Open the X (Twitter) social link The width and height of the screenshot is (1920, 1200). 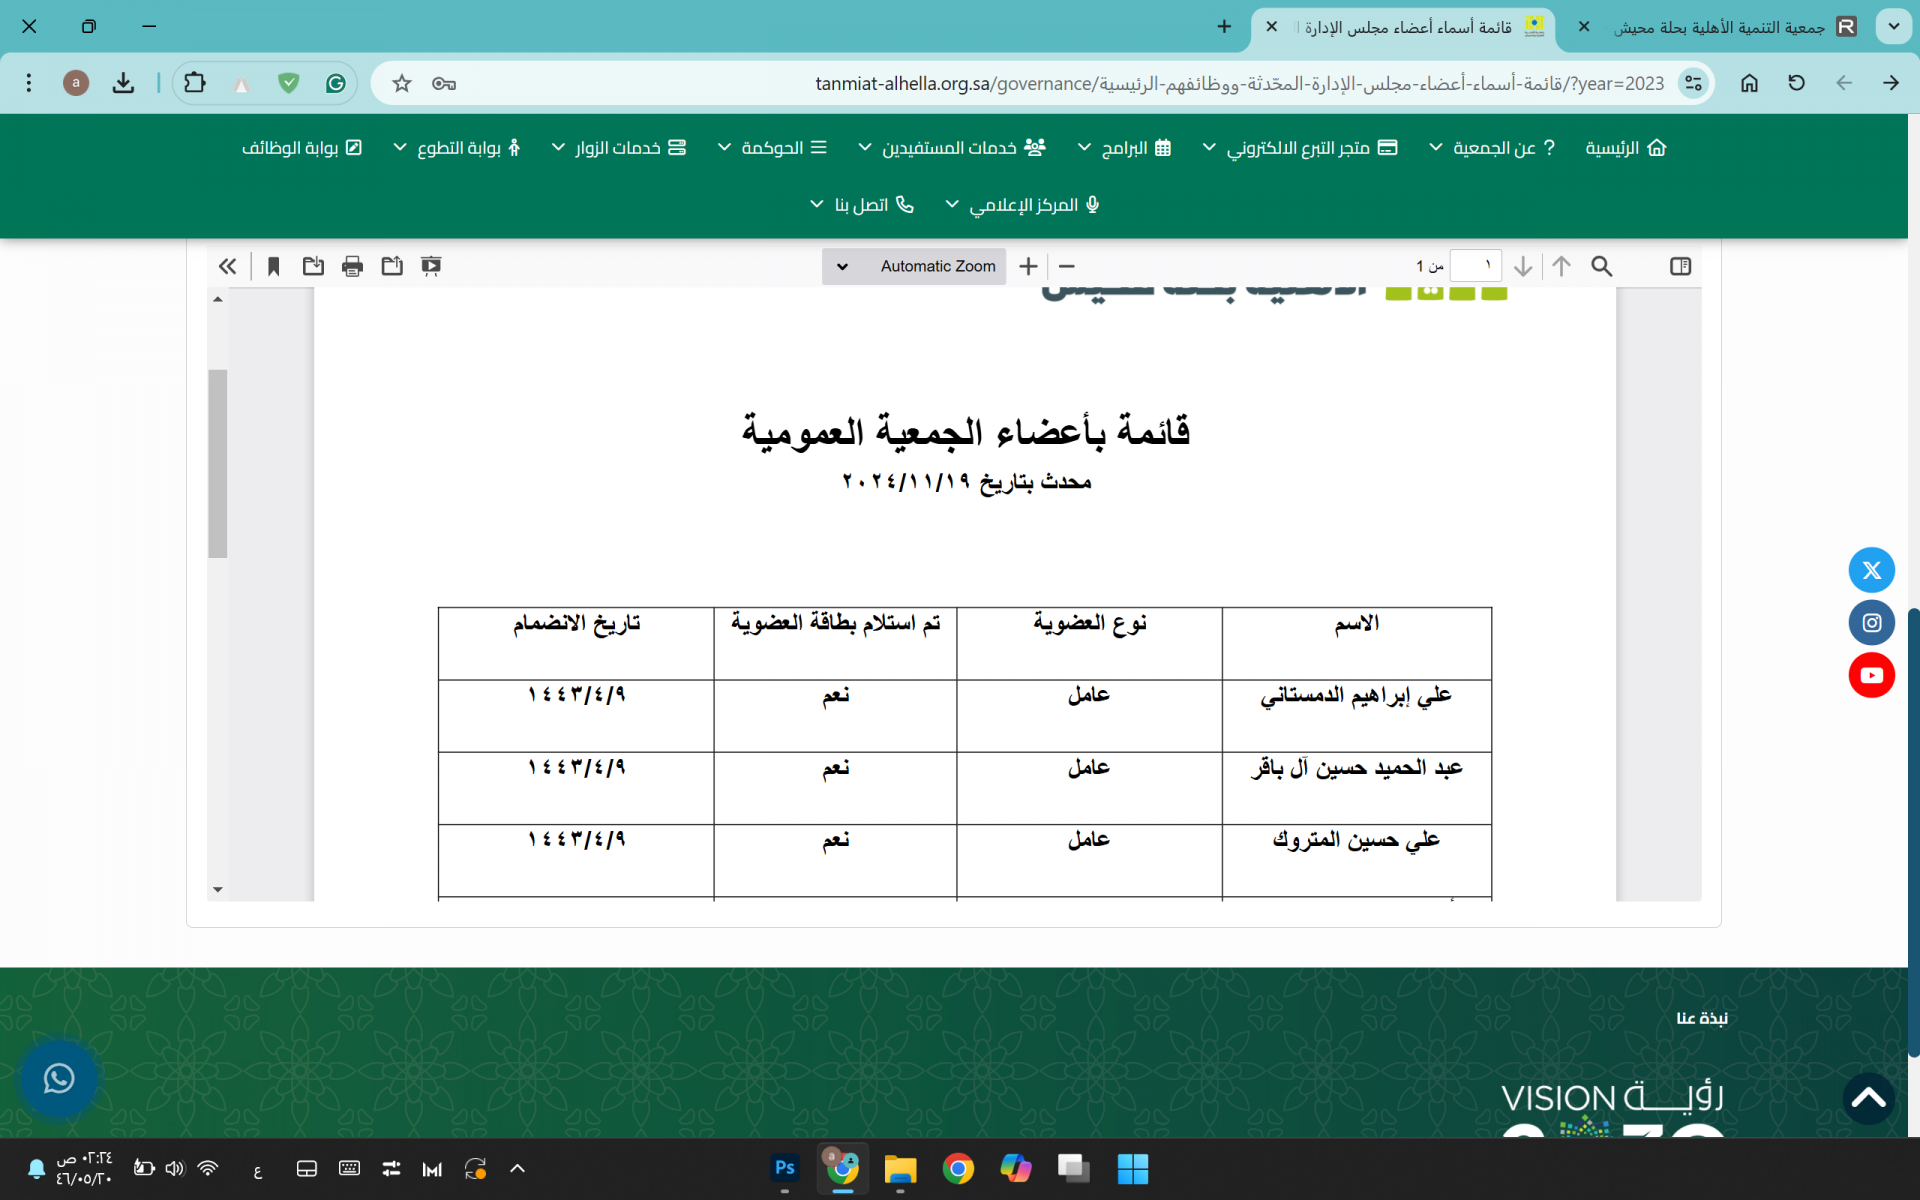click(1871, 570)
